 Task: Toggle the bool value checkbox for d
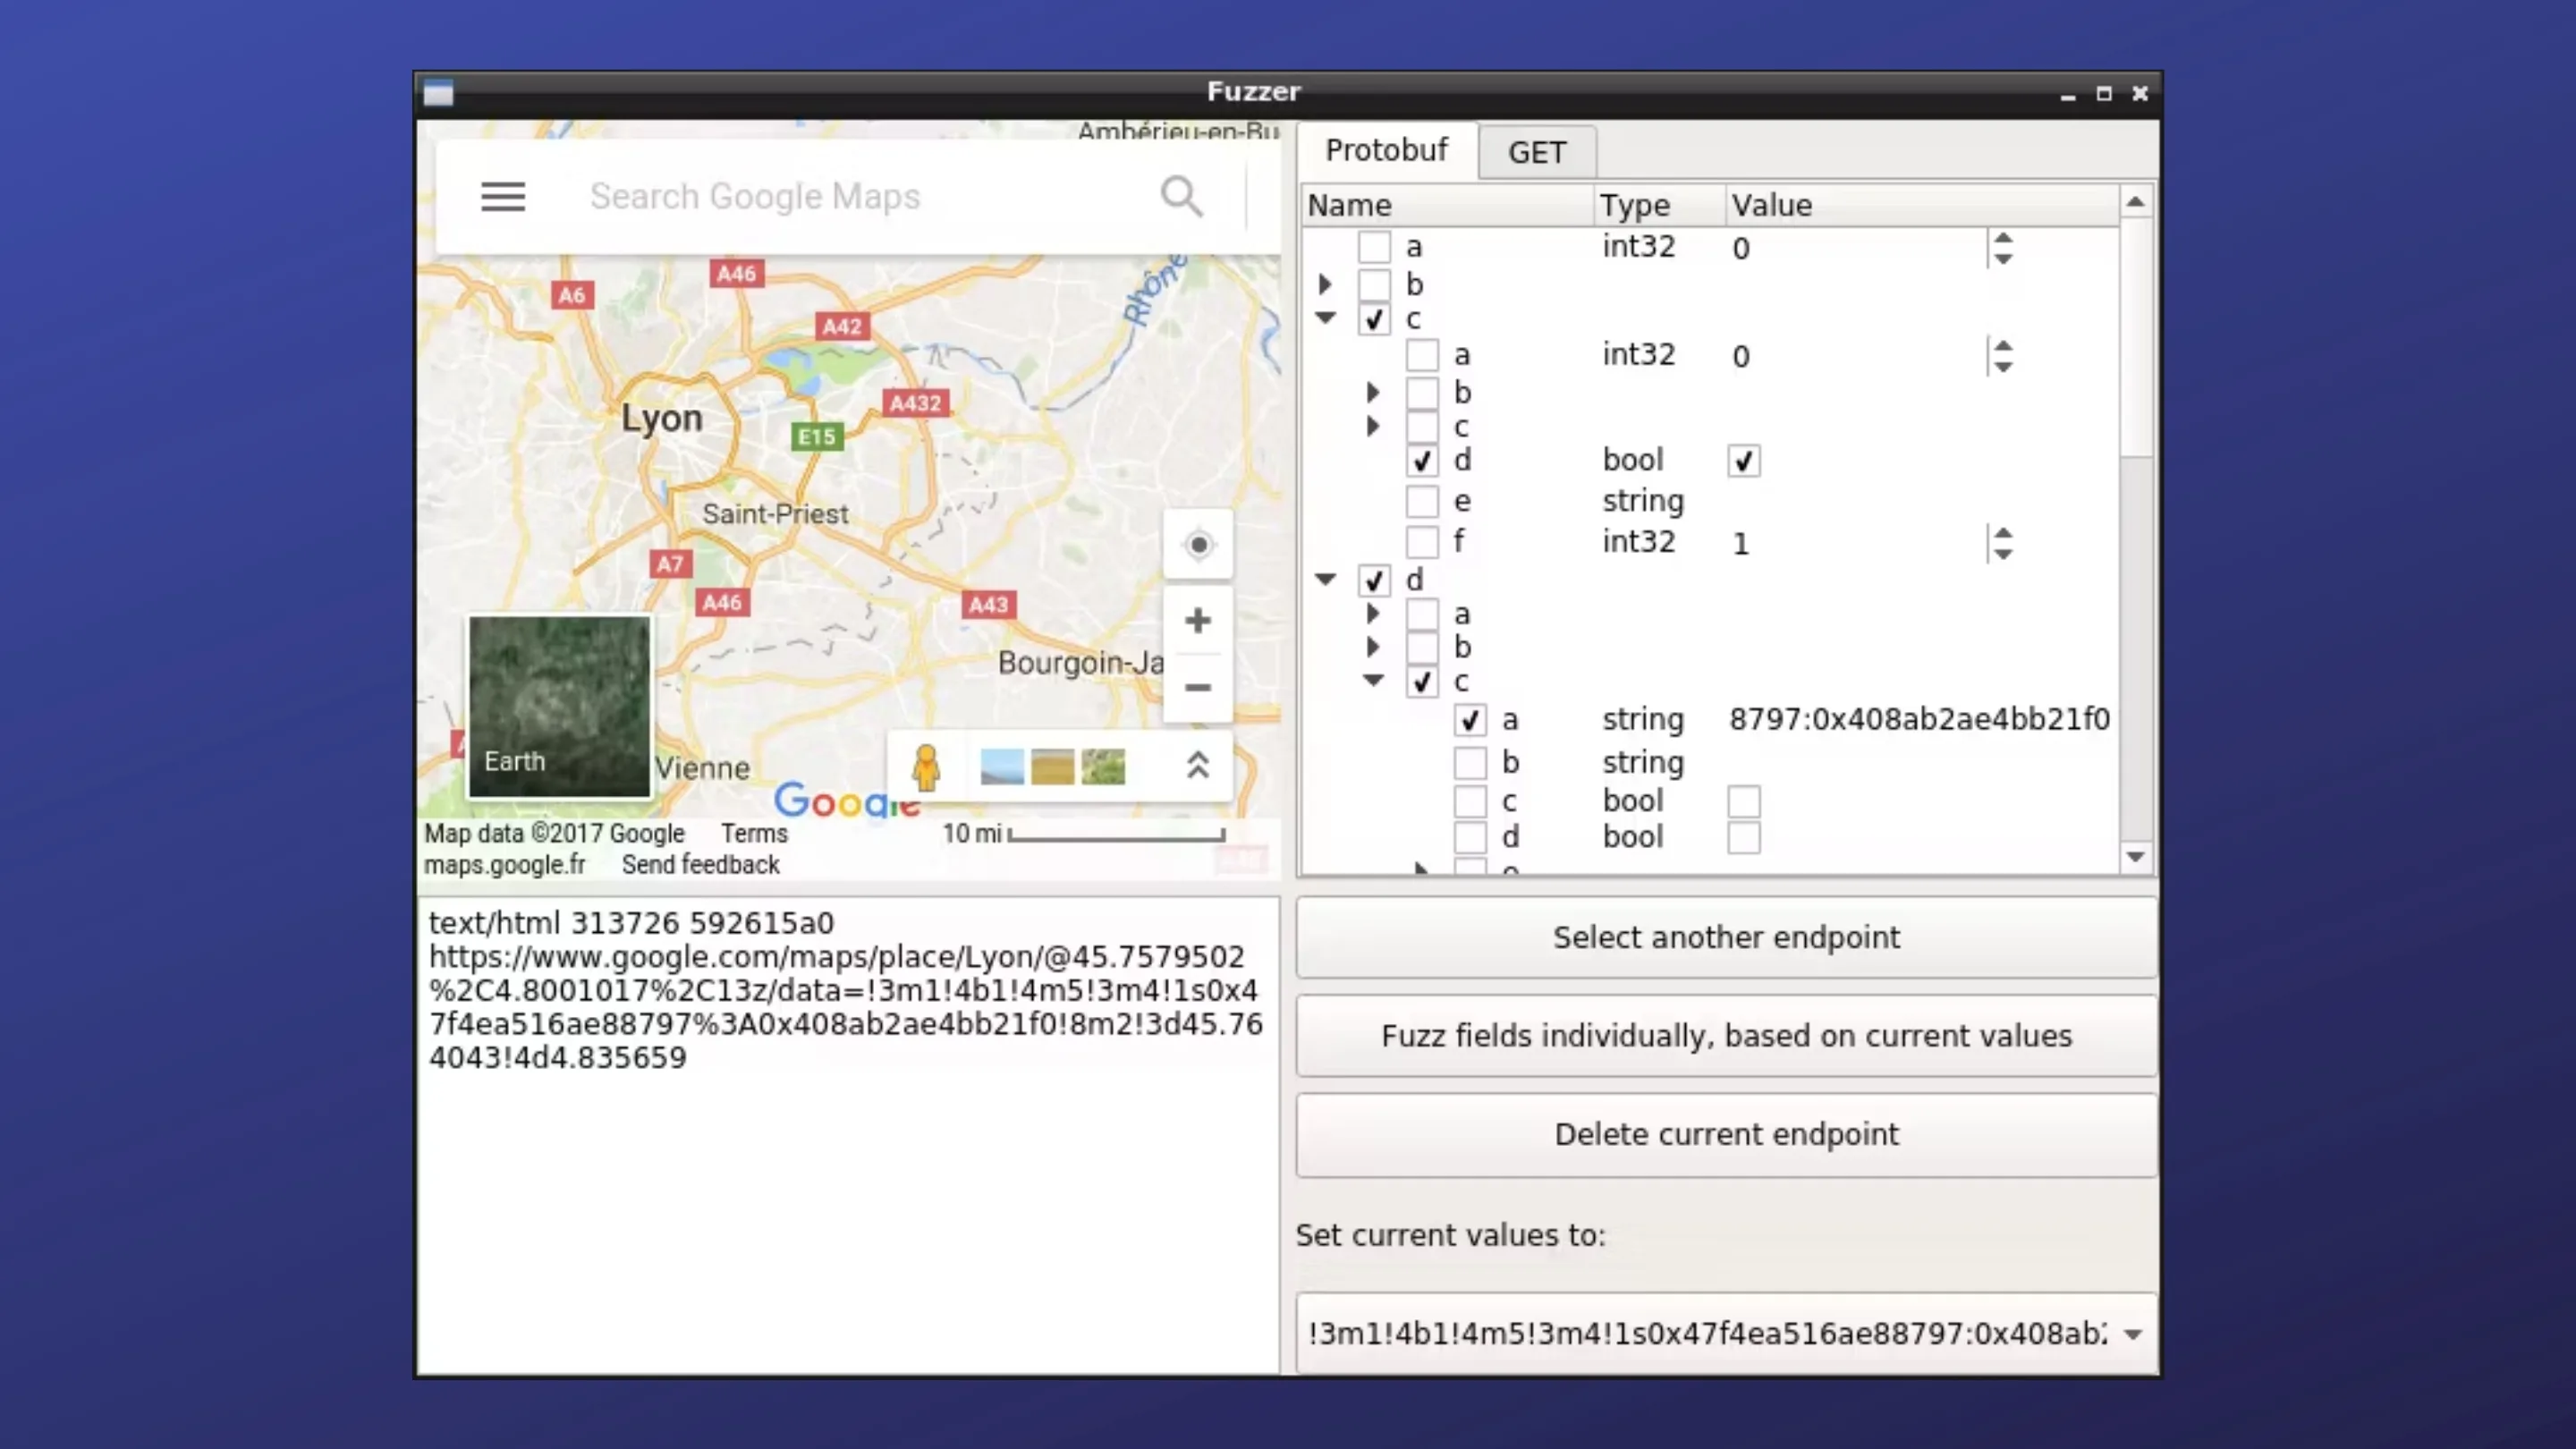1743,461
